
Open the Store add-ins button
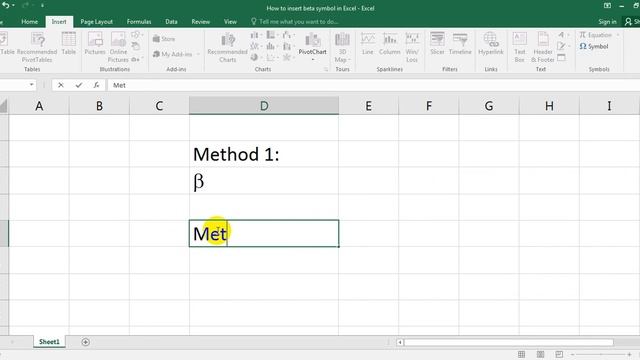pyautogui.click(x=164, y=39)
